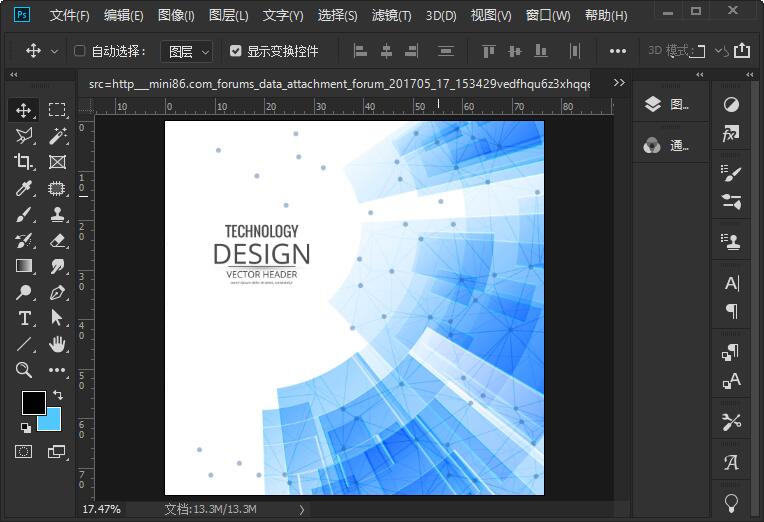The width and height of the screenshot is (764, 522).
Task: Open the Clone Source panel icon
Action: (731, 242)
